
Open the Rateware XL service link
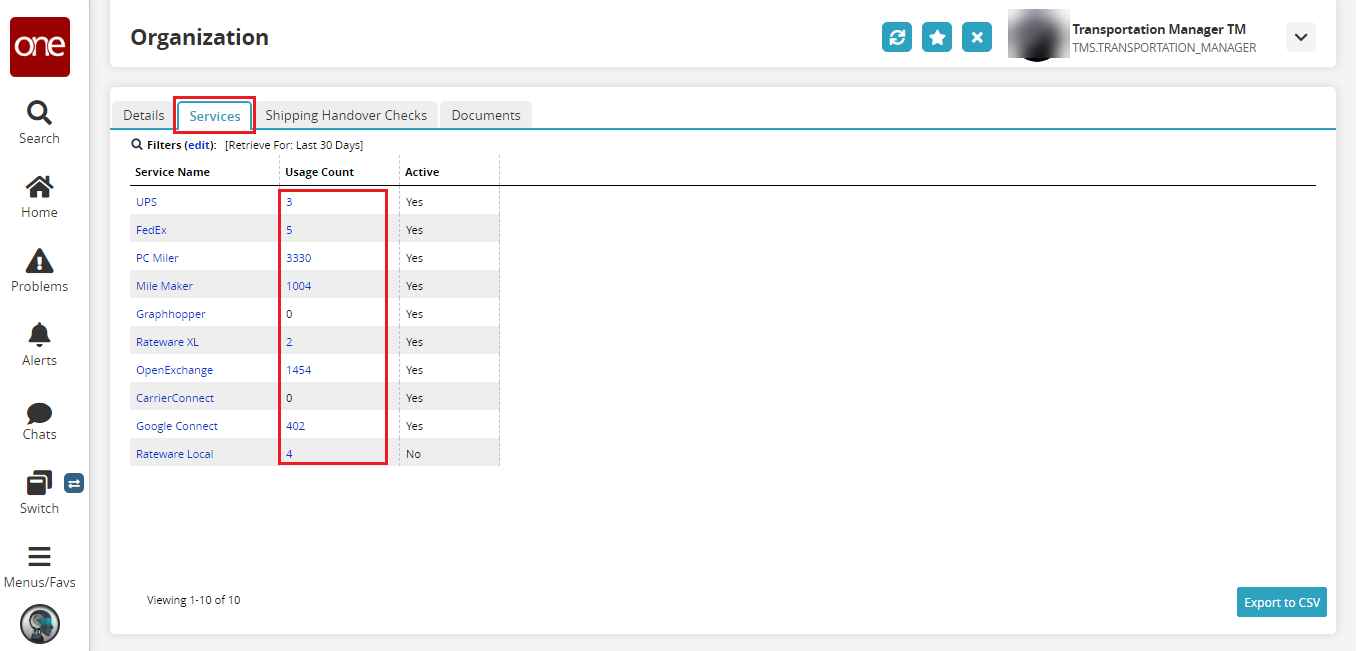(x=167, y=342)
